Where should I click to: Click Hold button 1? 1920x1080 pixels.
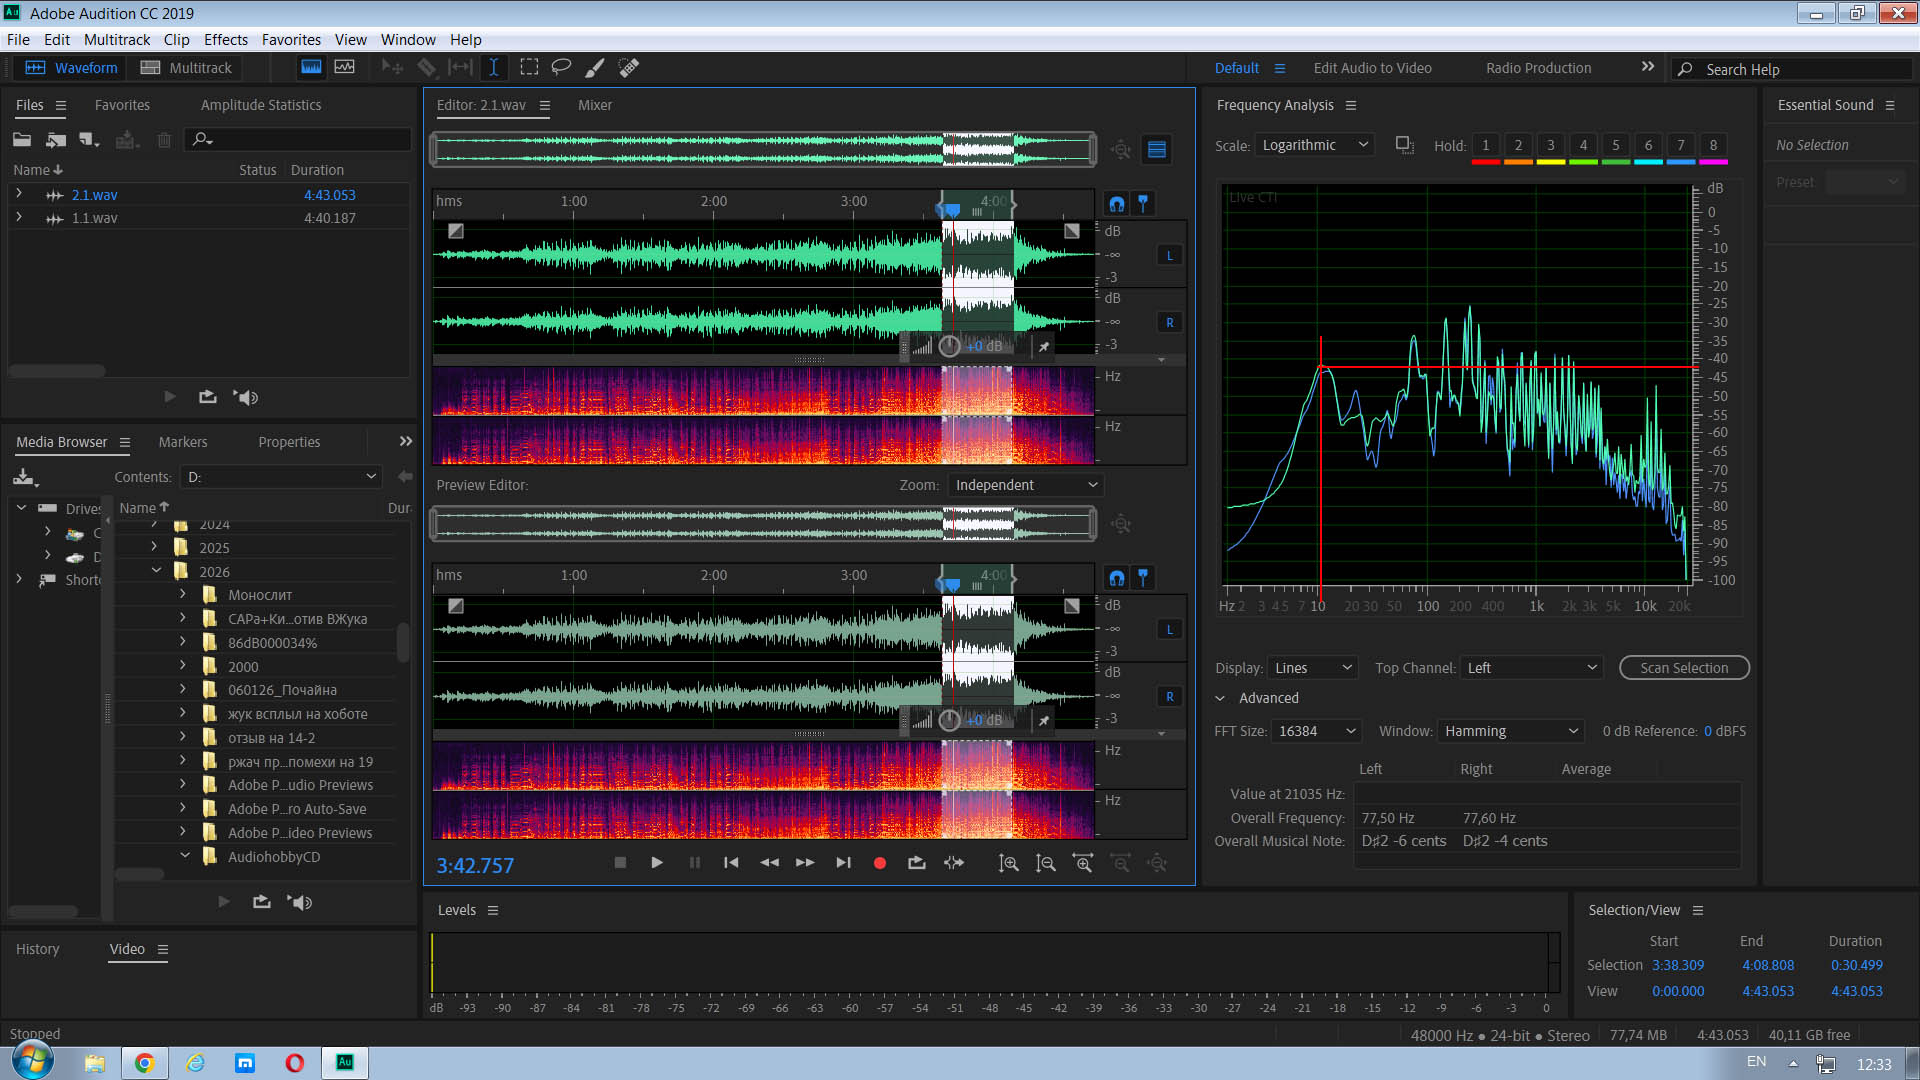click(x=1486, y=146)
